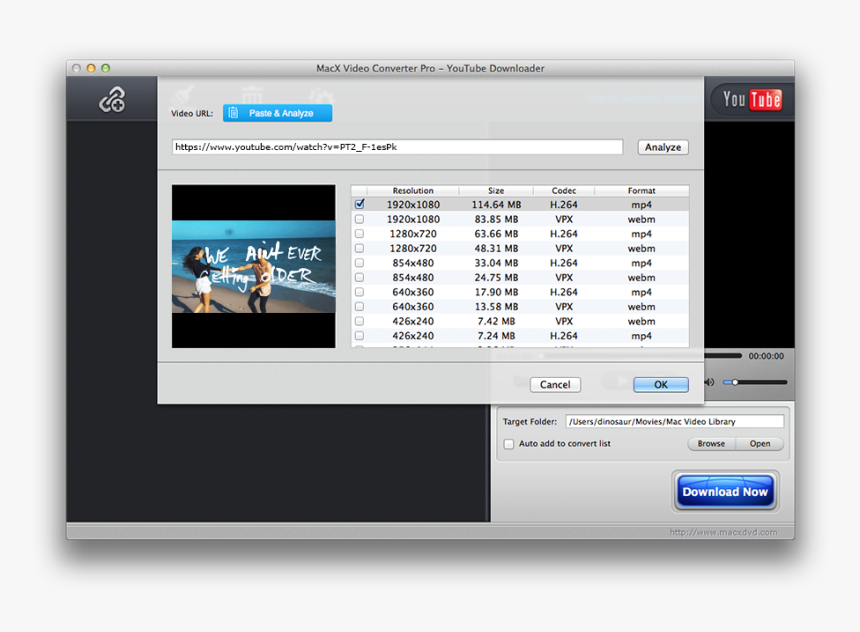
Task: Select the 83.85 MB size cell
Action: point(496,219)
